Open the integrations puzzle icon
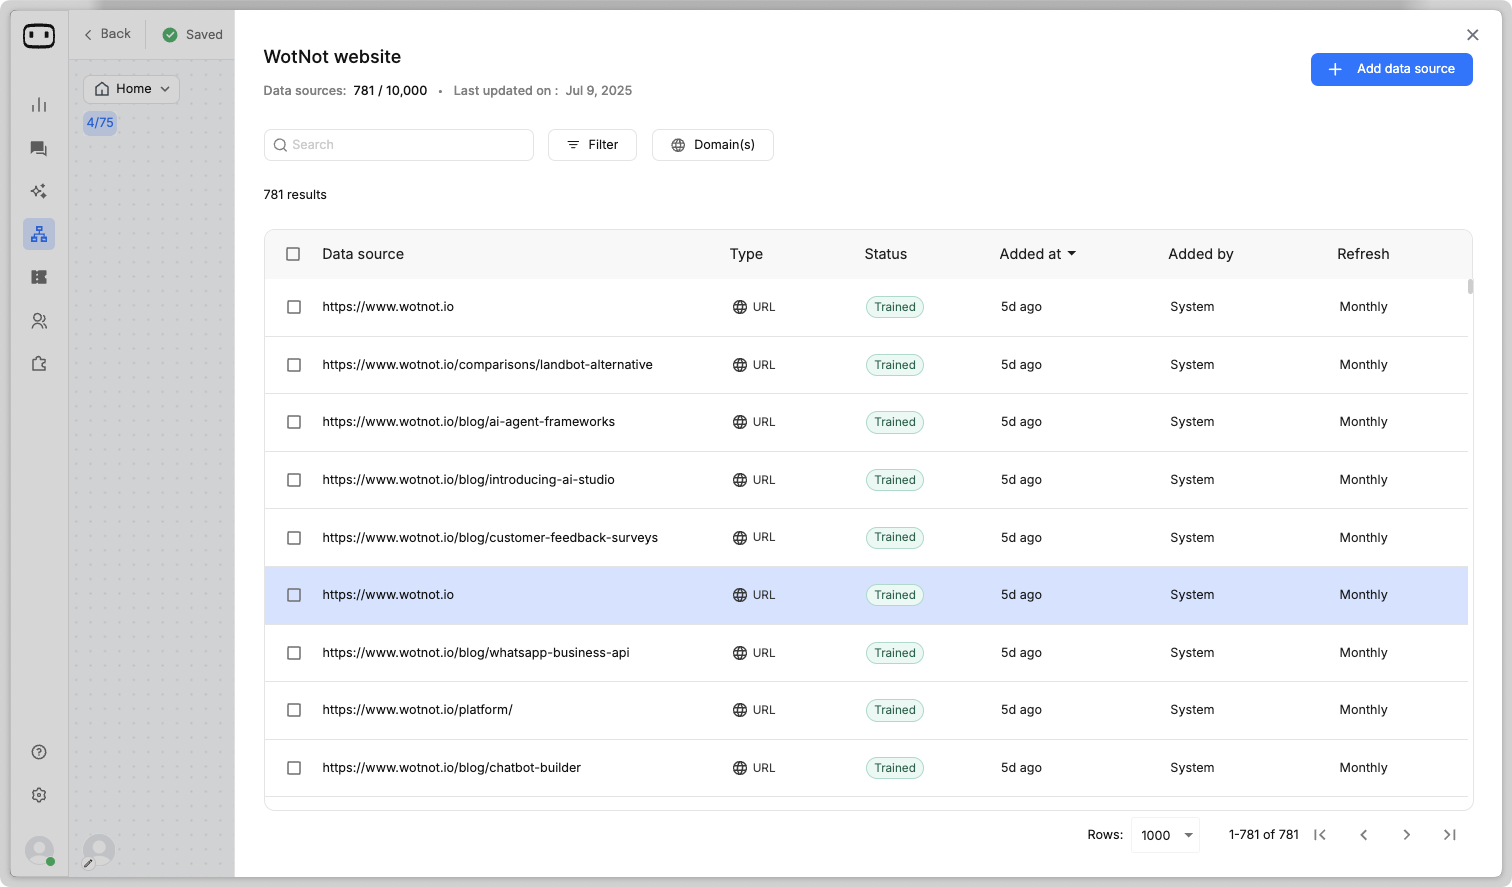The height and width of the screenshot is (887, 1512). tap(39, 364)
